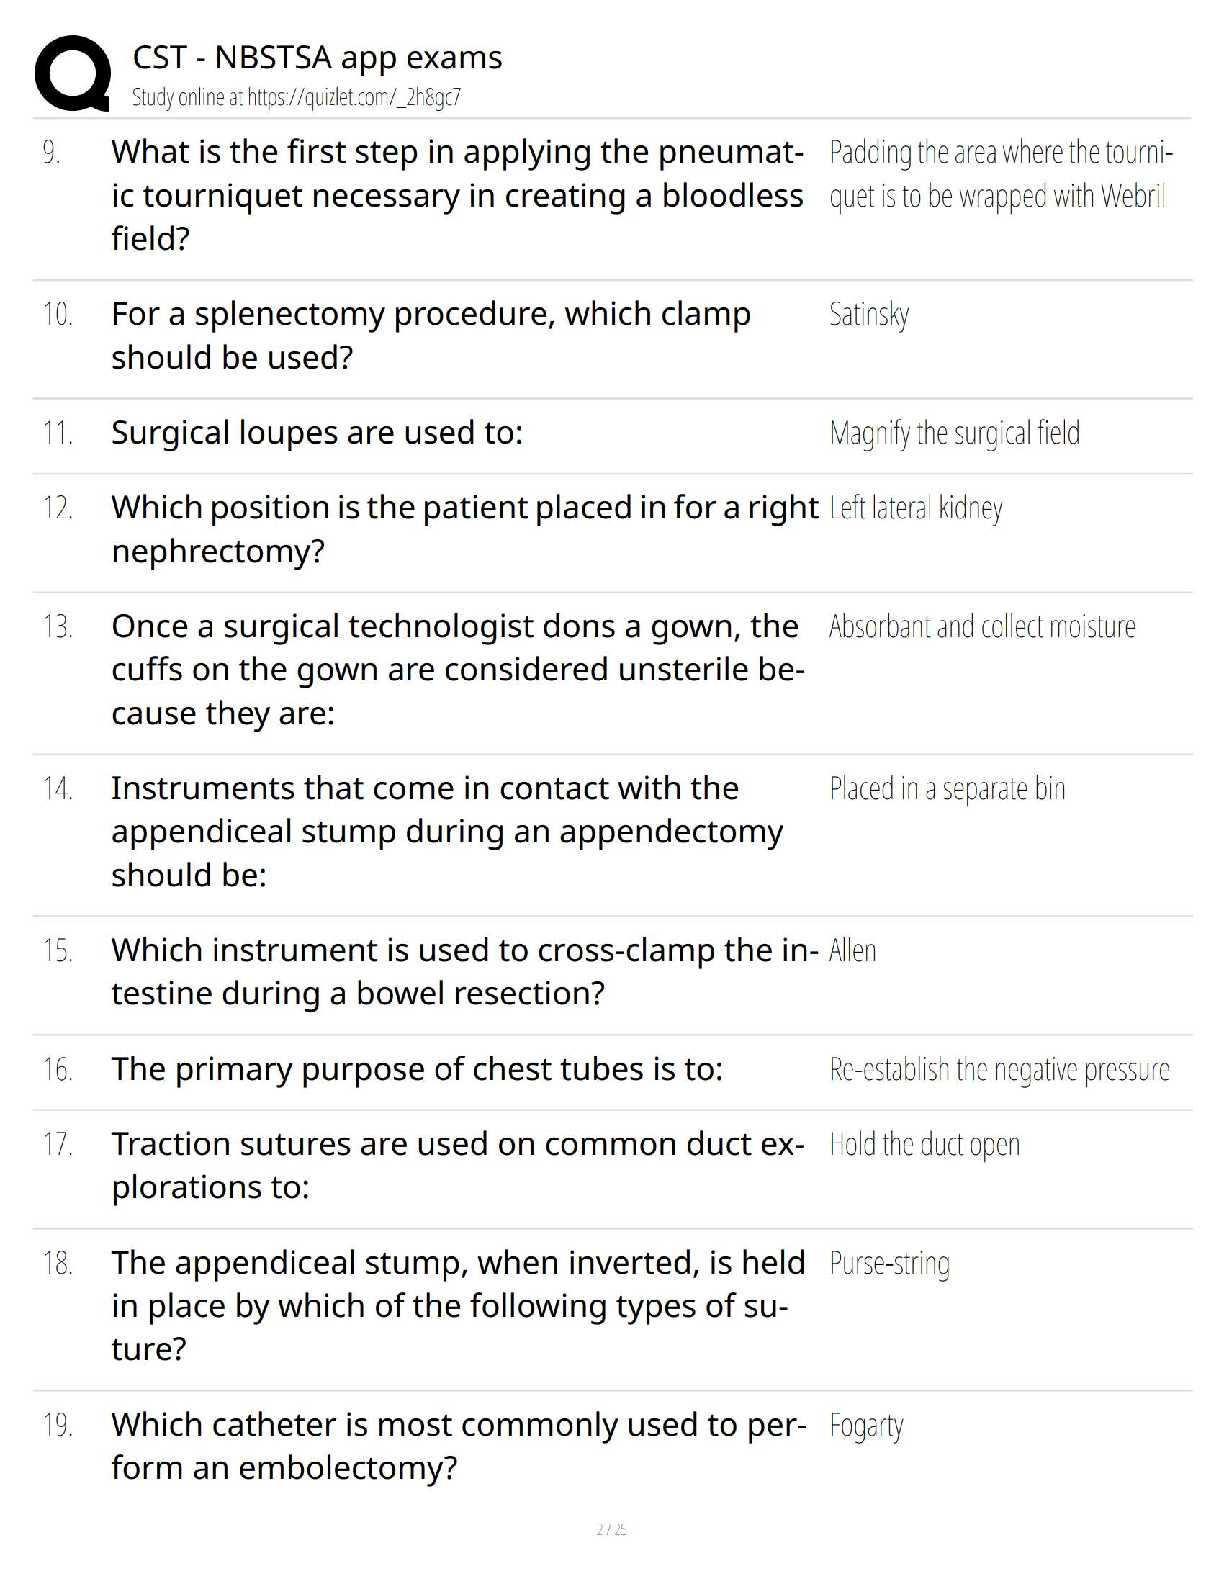Select the appendiceal stump instruments question
The width and height of the screenshot is (1224, 1584).
(x=446, y=831)
